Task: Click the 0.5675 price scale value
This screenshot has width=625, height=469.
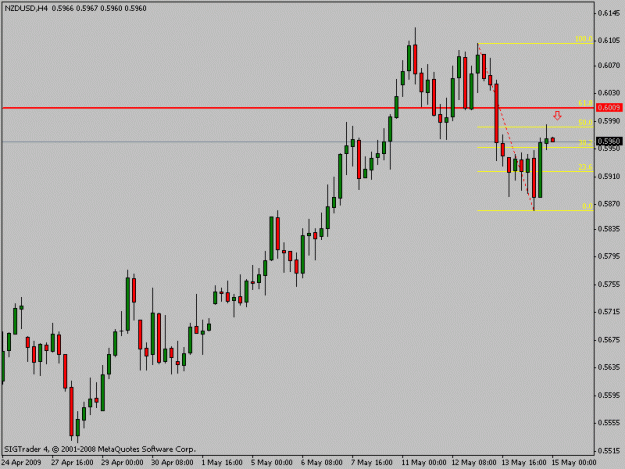Action: [x=609, y=339]
